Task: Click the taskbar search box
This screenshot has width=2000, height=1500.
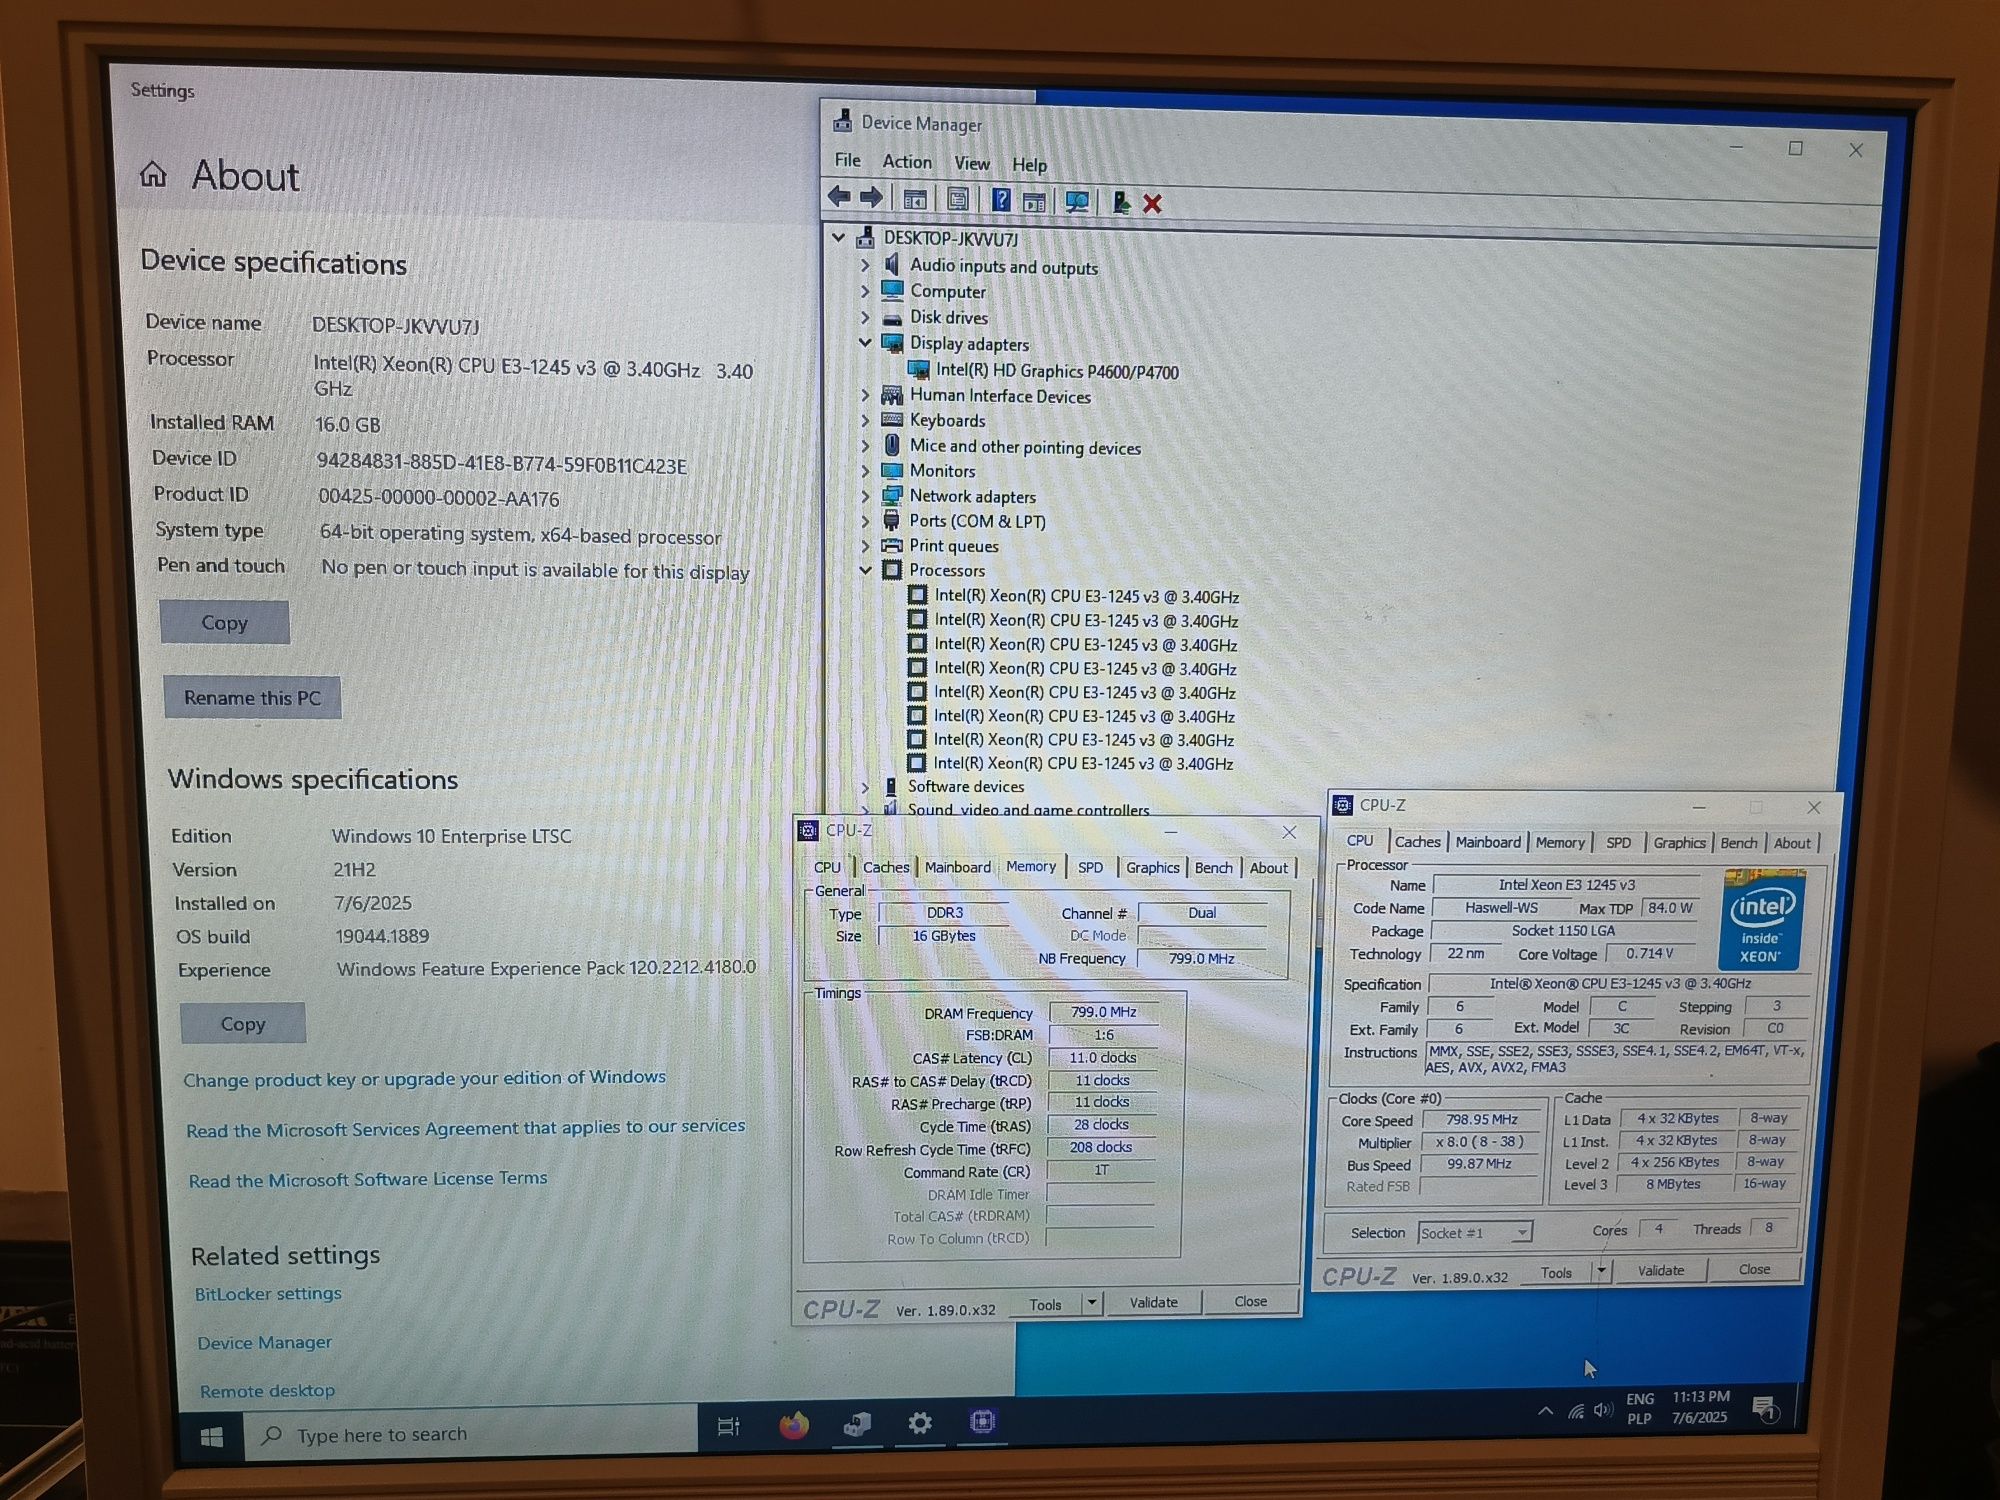Action: pos(470,1434)
